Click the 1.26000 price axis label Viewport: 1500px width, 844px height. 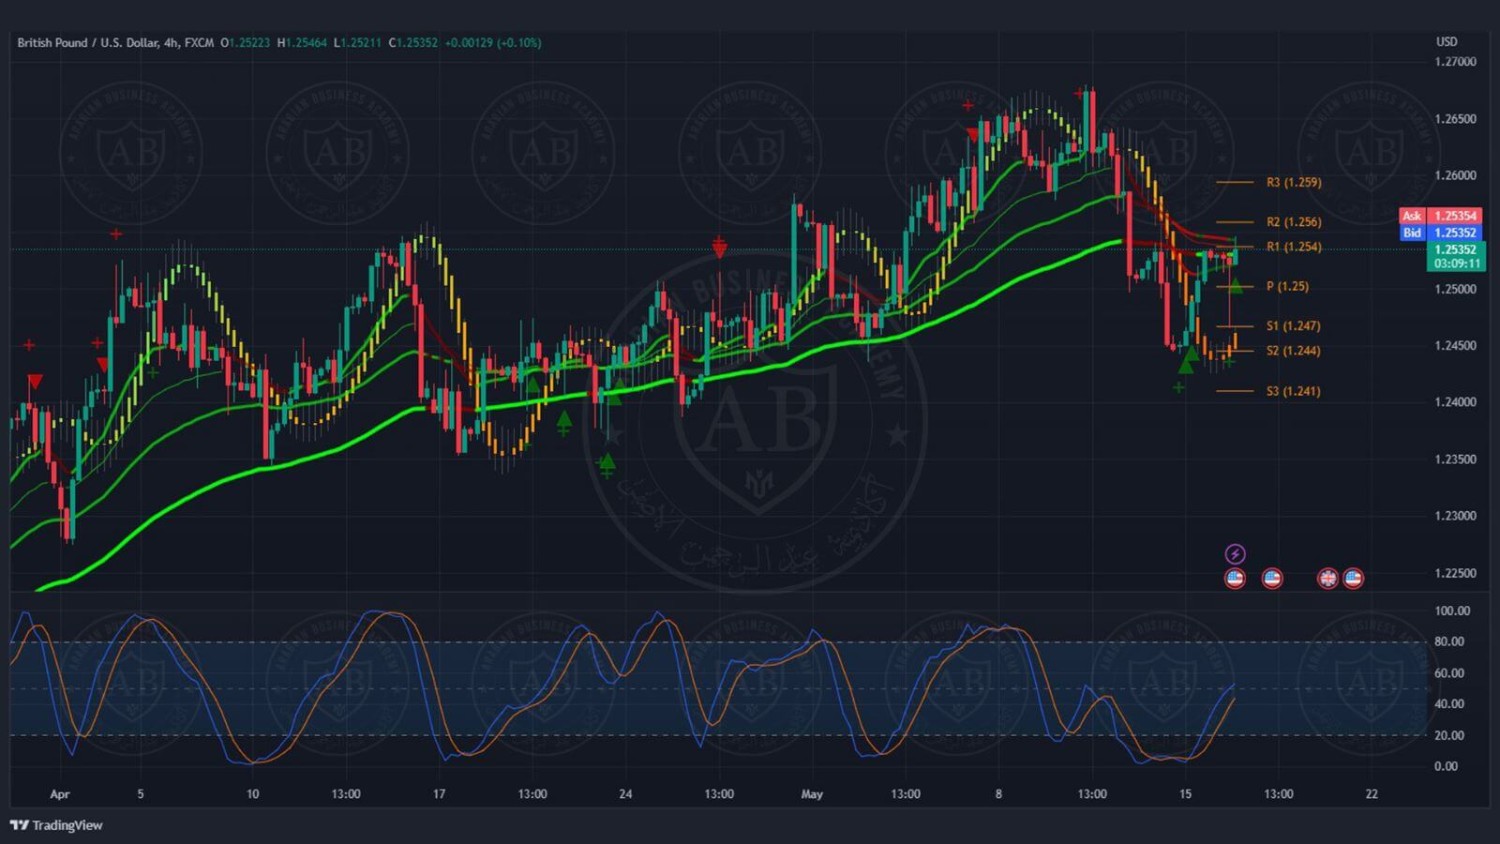(x=1455, y=176)
